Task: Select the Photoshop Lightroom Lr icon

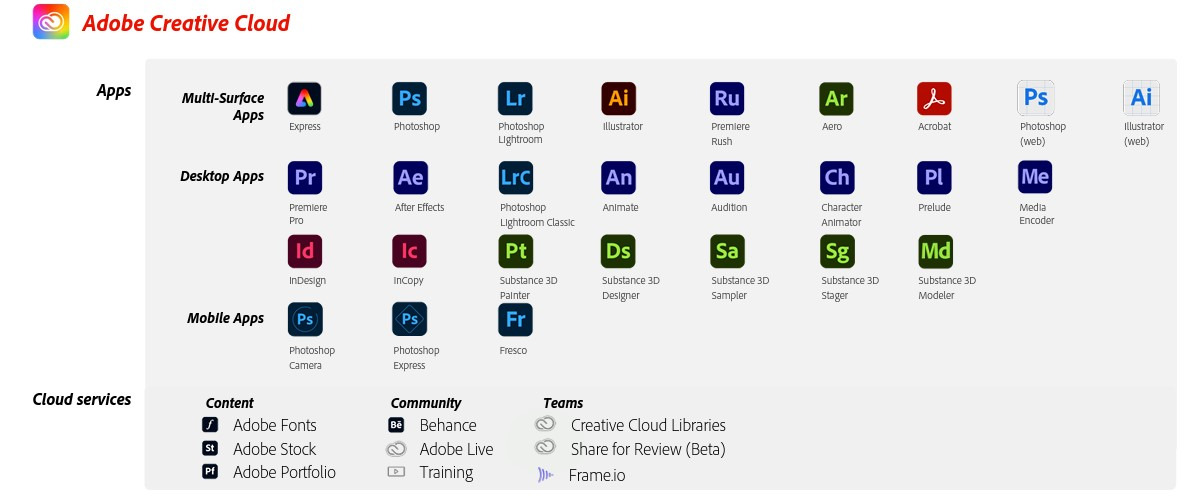Action: pos(515,99)
